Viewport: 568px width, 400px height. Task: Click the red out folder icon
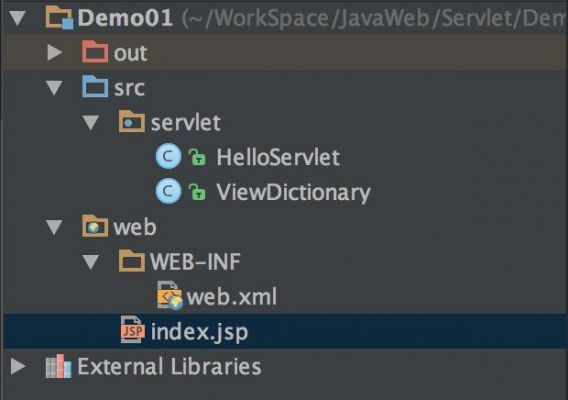coord(95,52)
